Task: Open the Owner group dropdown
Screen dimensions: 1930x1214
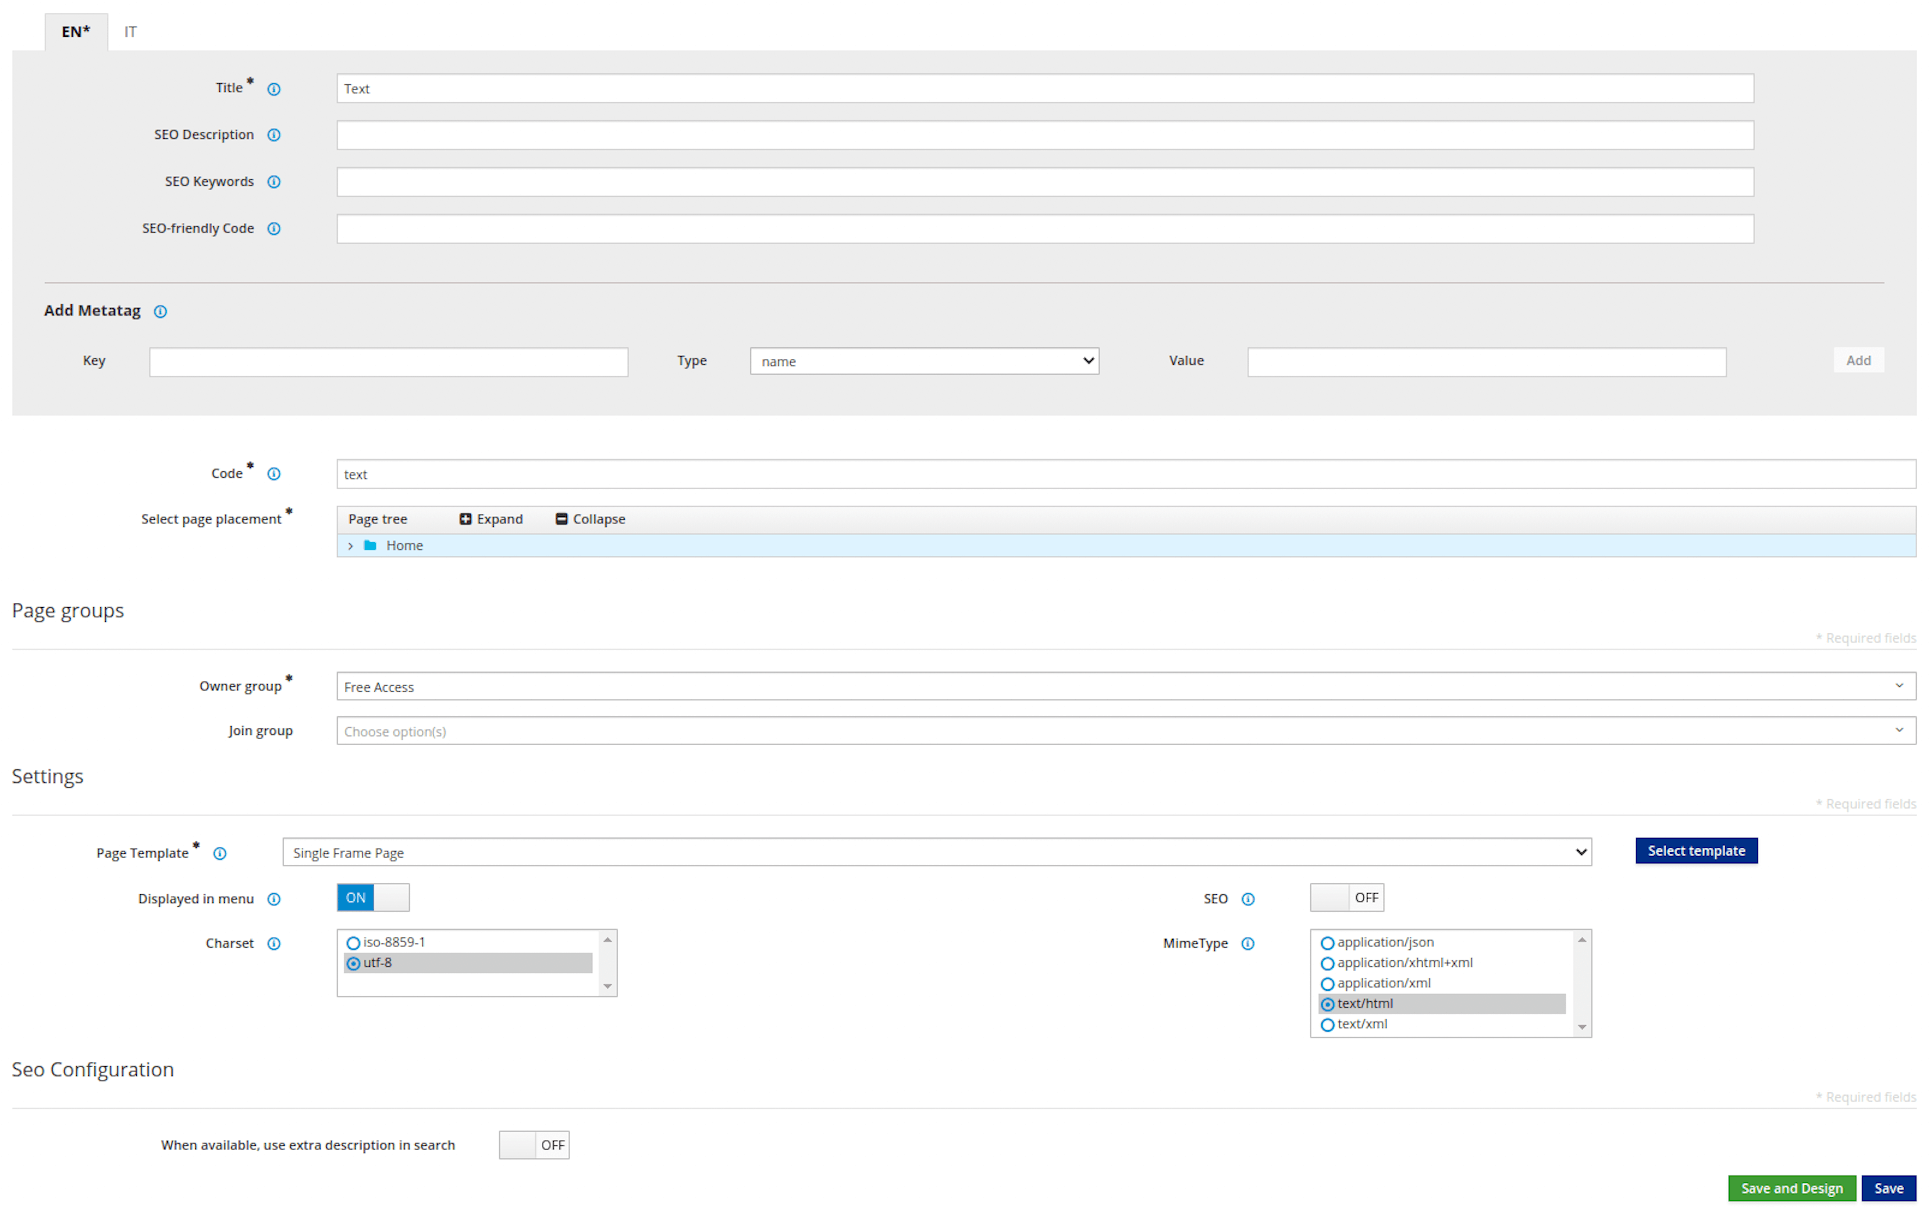Action: click(1125, 687)
